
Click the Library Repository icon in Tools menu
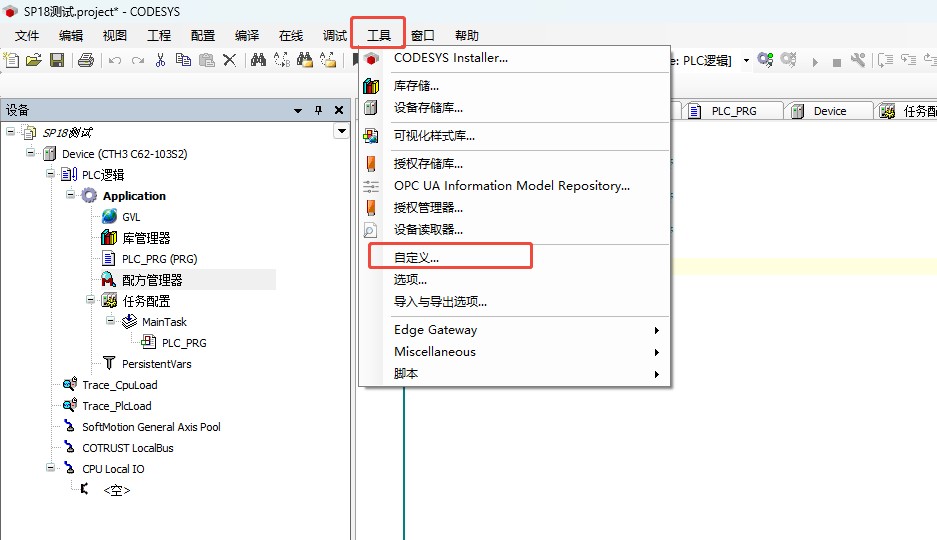[370, 86]
